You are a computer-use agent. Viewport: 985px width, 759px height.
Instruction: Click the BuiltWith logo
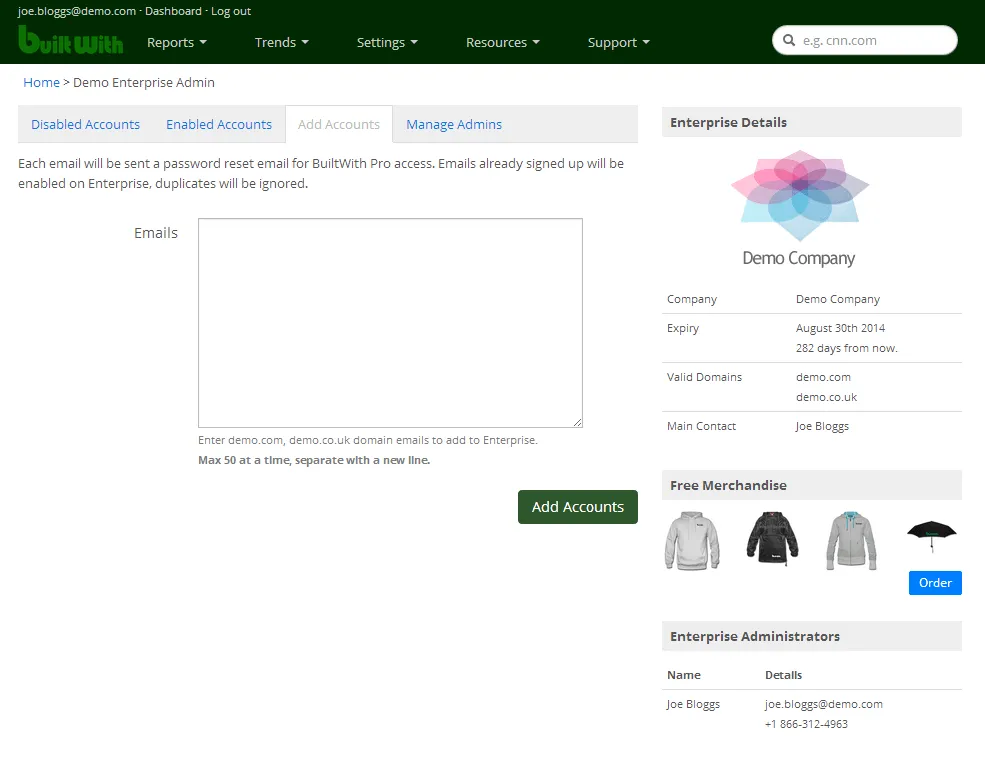click(70, 40)
